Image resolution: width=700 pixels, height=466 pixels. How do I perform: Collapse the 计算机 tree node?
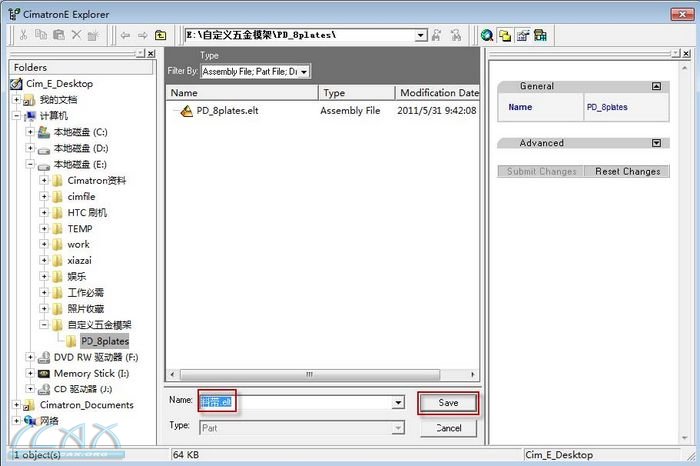point(16,116)
